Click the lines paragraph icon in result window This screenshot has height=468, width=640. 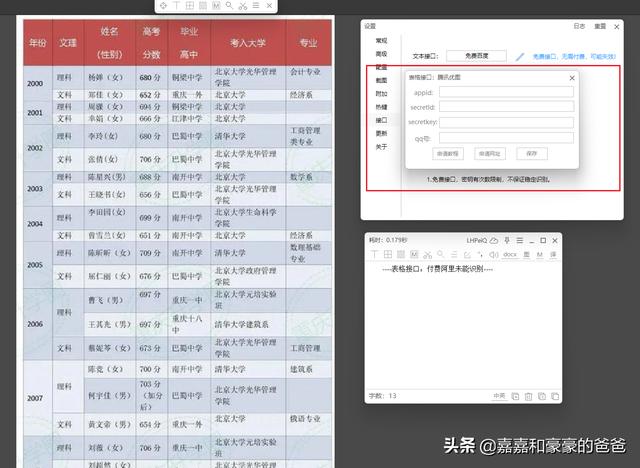[454, 255]
